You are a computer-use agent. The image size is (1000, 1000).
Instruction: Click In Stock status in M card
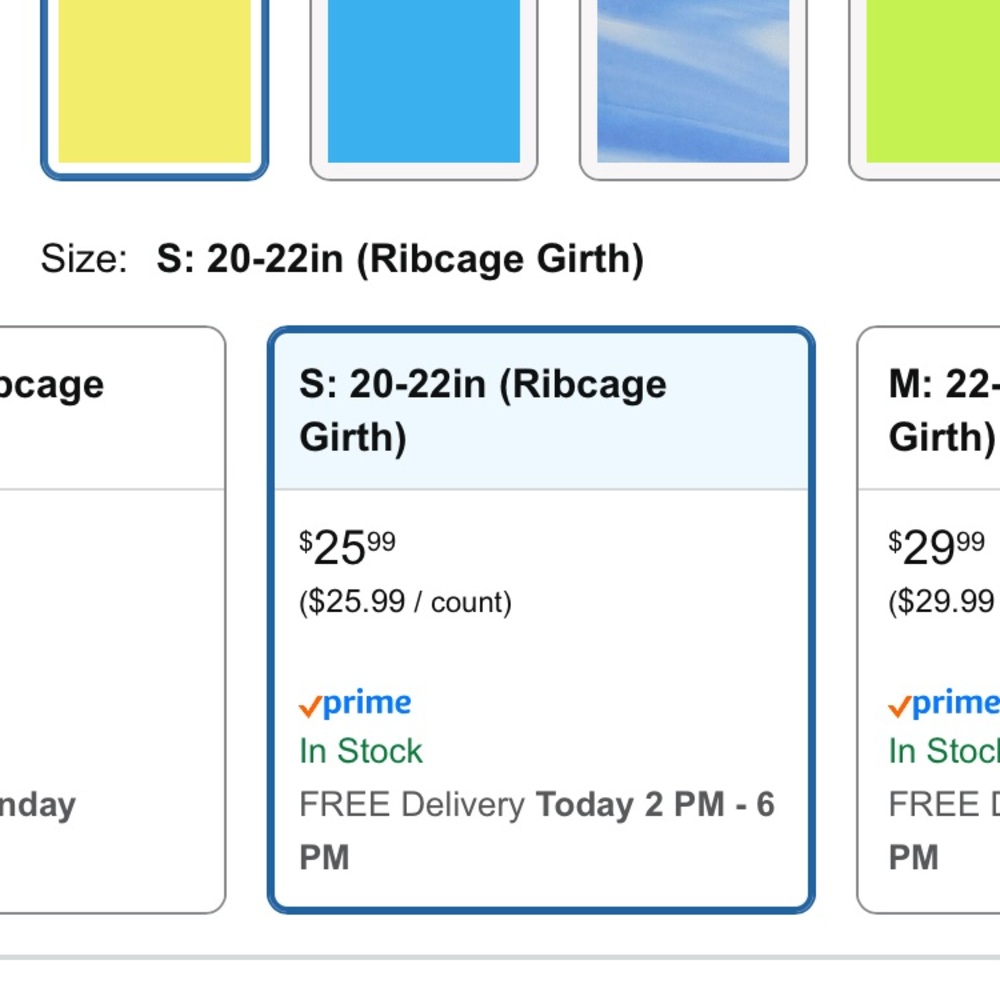[x=944, y=751]
